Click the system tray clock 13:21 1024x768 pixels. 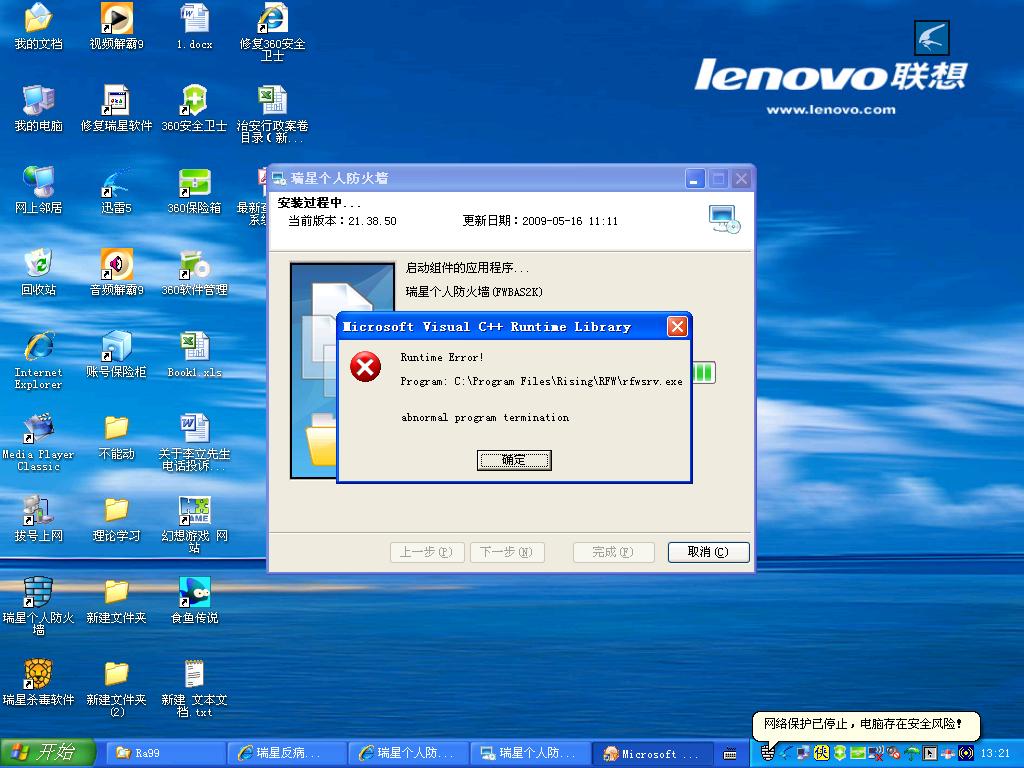(995, 753)
